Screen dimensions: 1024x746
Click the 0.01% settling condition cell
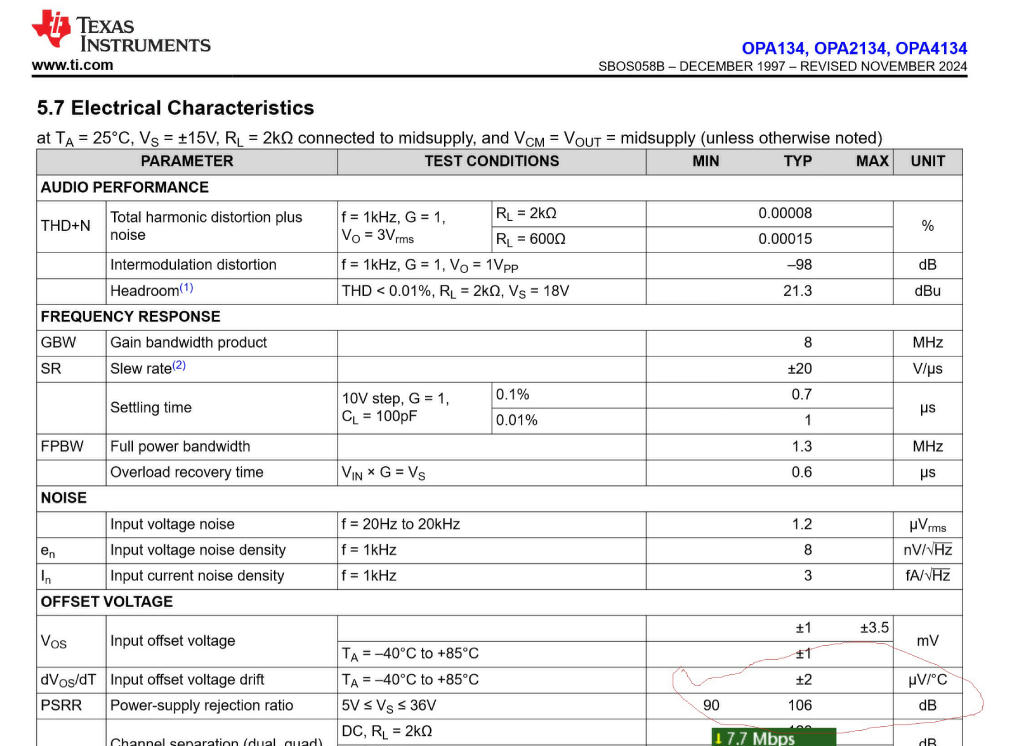(x=569, y=421)
